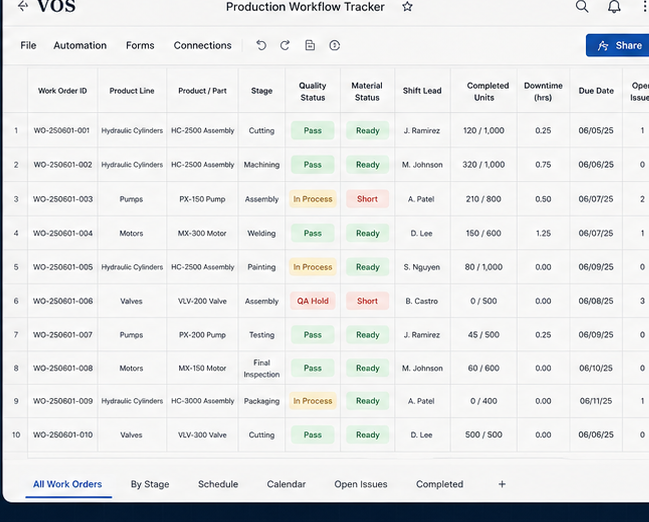Select due date 06/11/25

tap(596, 401)
